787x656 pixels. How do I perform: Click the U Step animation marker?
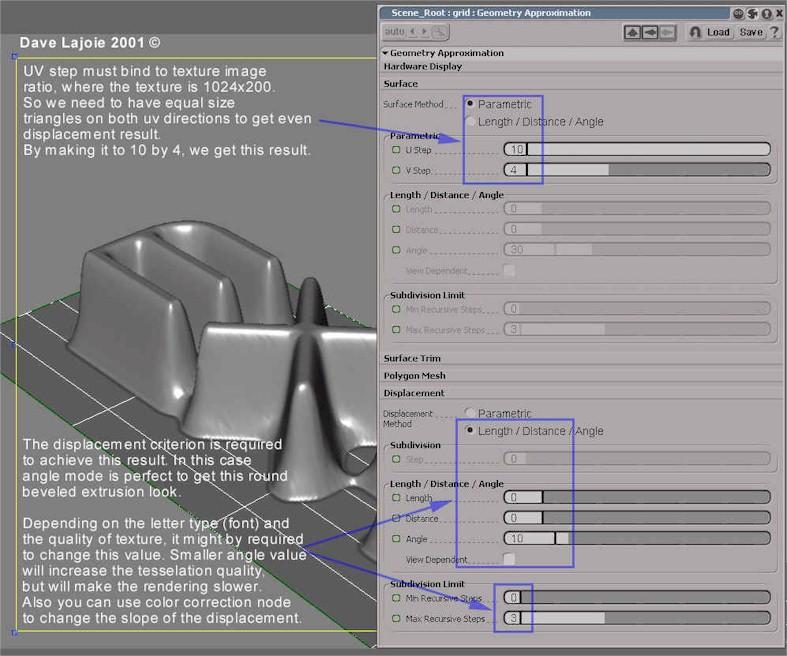click(396, 149)
